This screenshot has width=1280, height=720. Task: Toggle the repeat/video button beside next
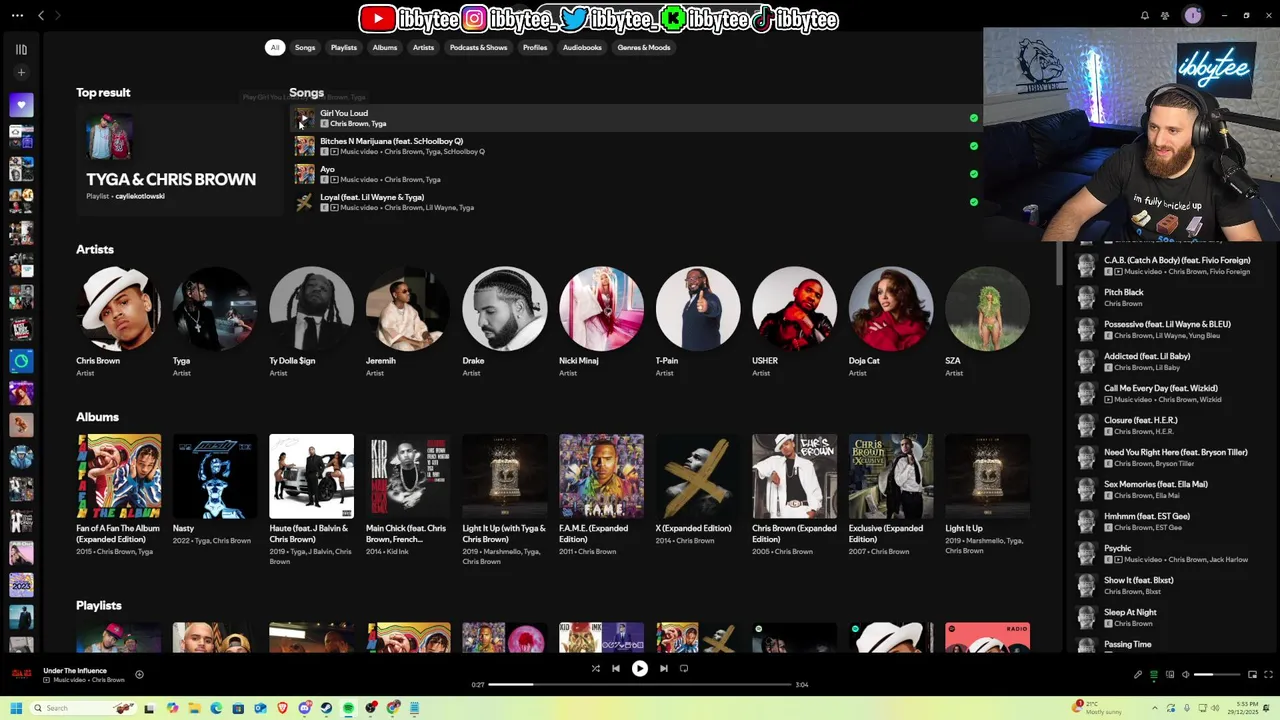click(x=684, y=668)
